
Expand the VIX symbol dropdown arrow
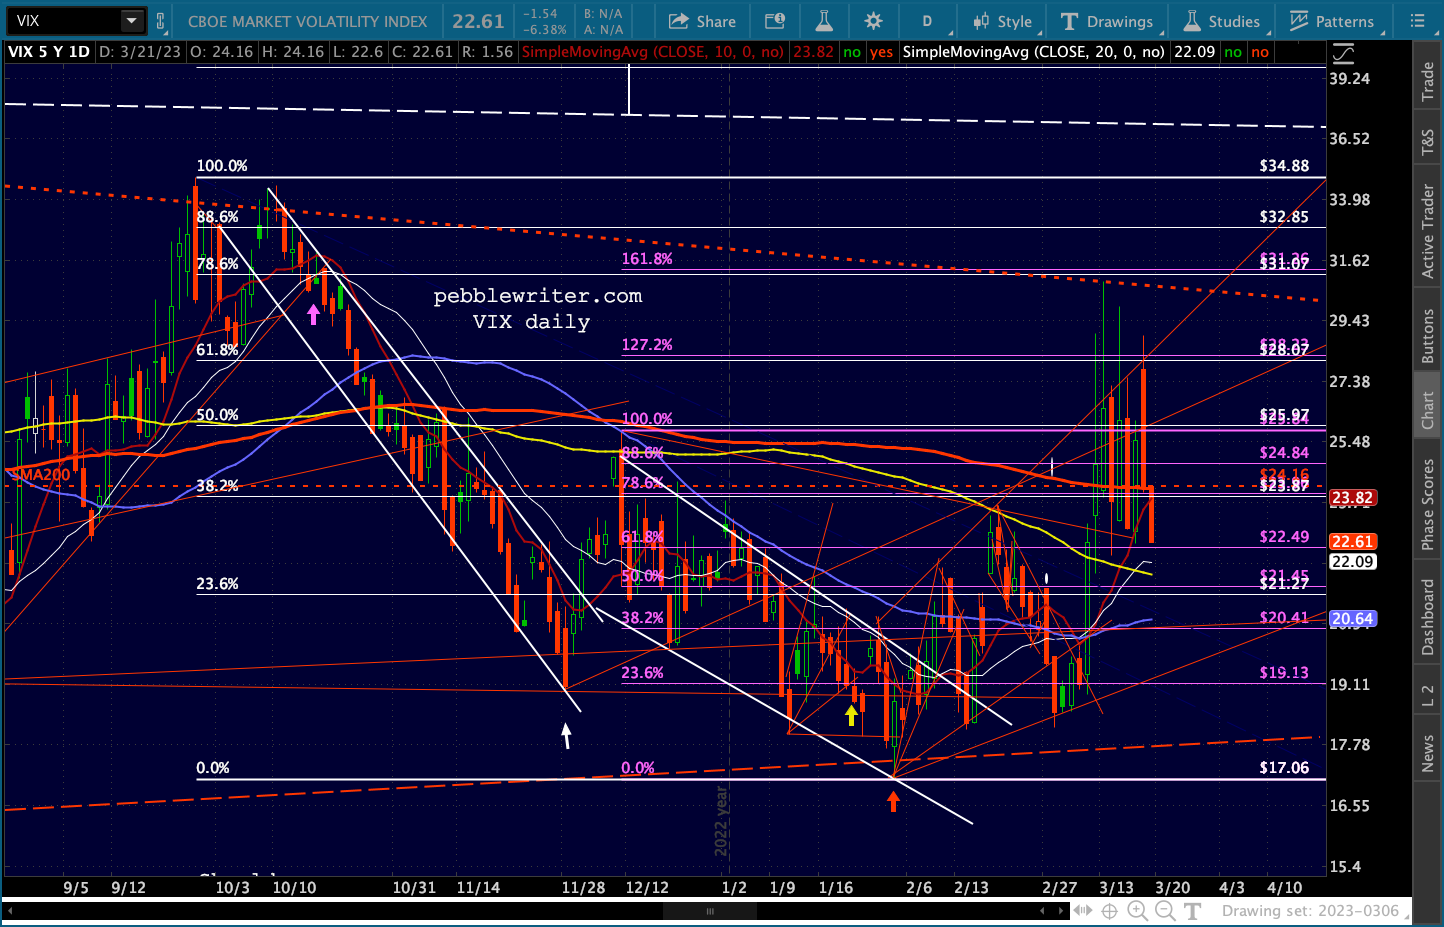coord(132,21)
